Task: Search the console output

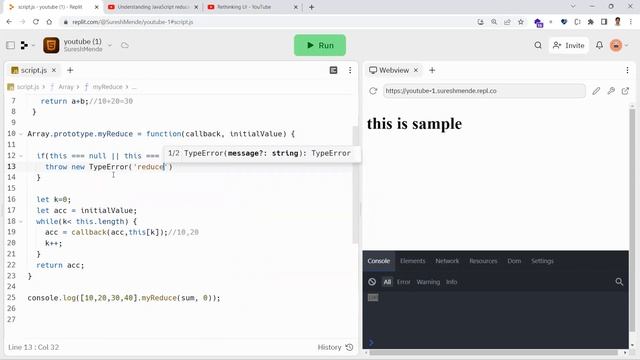Action: [x=619, y=282]
